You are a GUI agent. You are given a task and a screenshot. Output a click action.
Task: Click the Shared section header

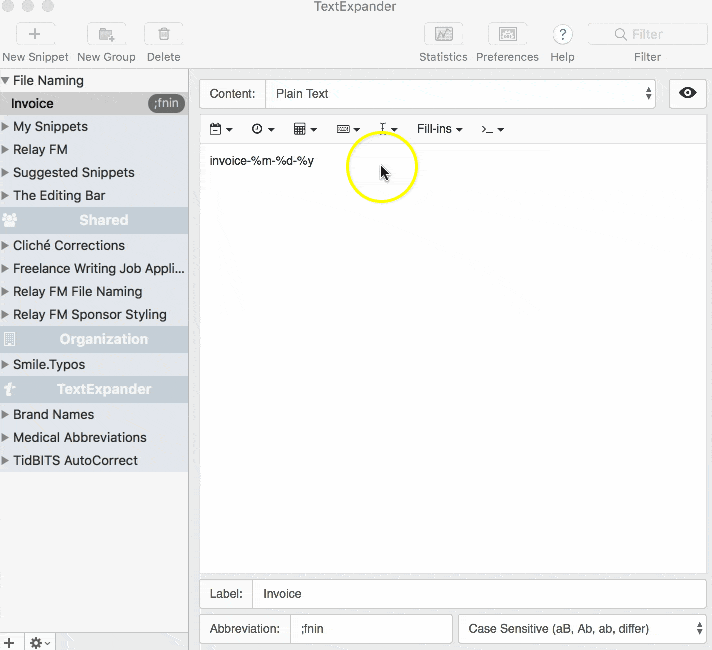click(x=94, y=220)
